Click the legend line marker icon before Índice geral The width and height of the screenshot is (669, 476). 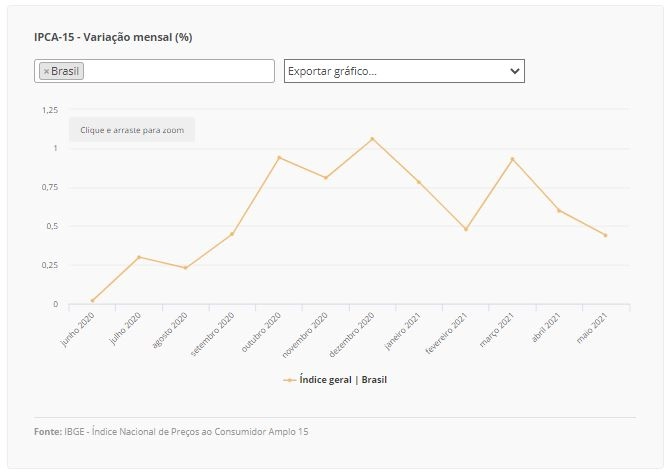tap(289, 380)
